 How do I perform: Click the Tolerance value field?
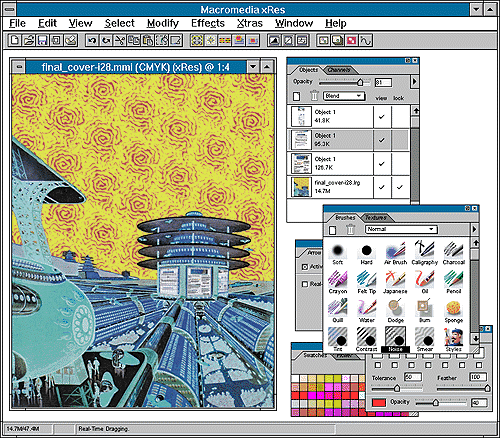tap(413, 377)
